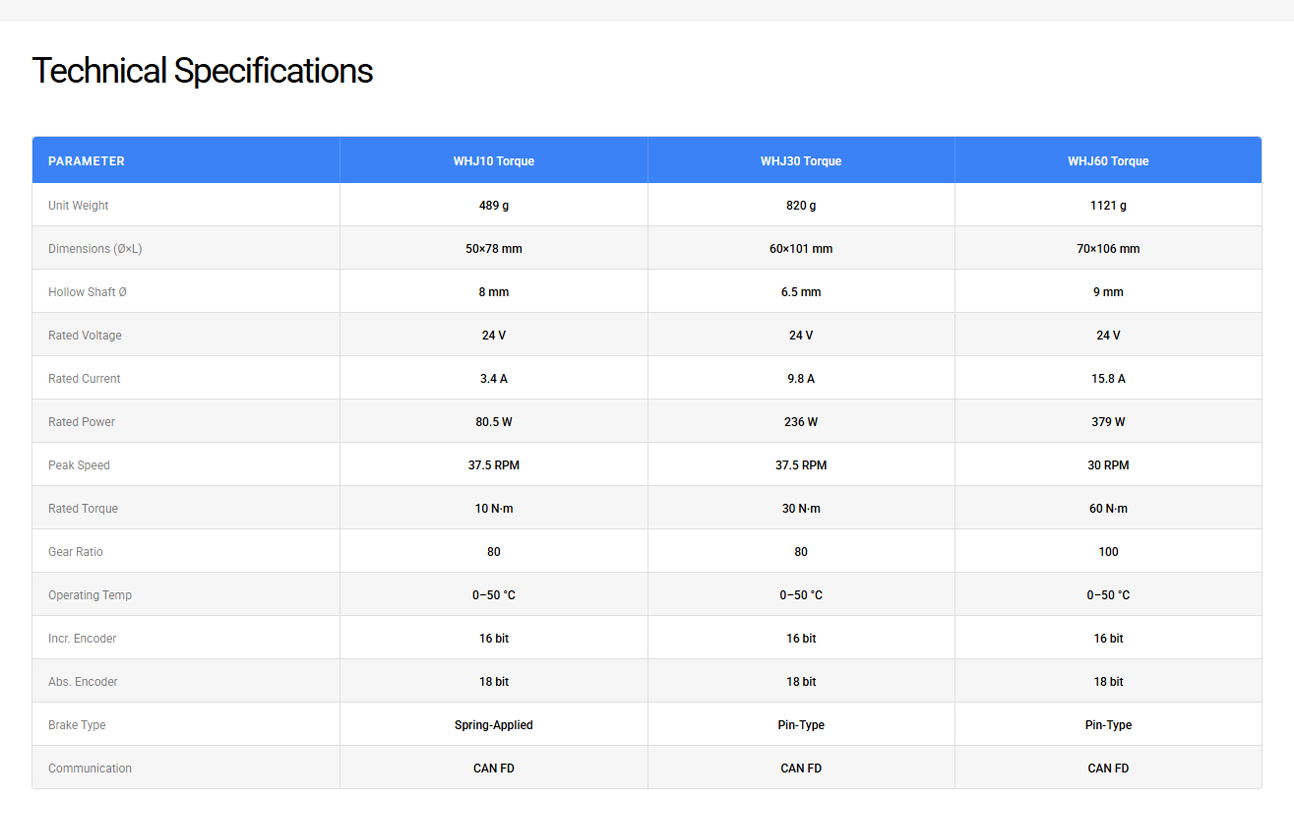Click the 820 g weight value
The image size is (1294, 821).
[801, 205]
